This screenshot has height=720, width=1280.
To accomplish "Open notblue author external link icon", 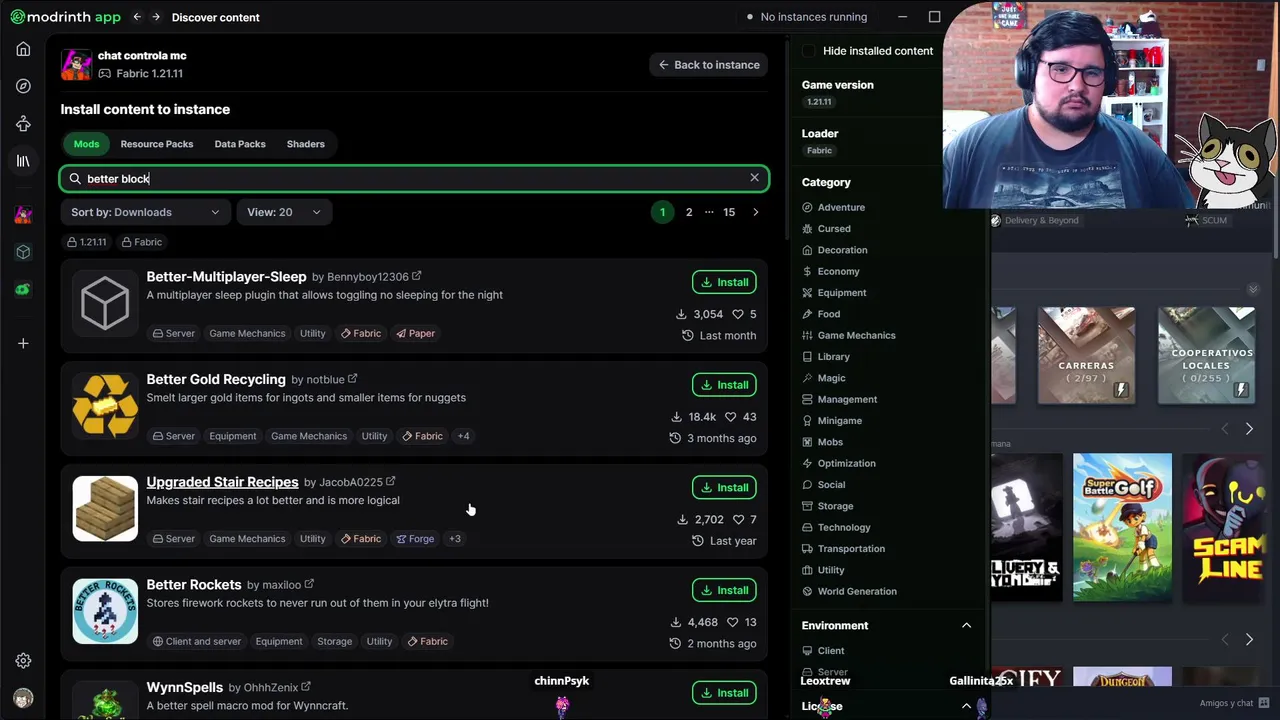I will [352, 379].
